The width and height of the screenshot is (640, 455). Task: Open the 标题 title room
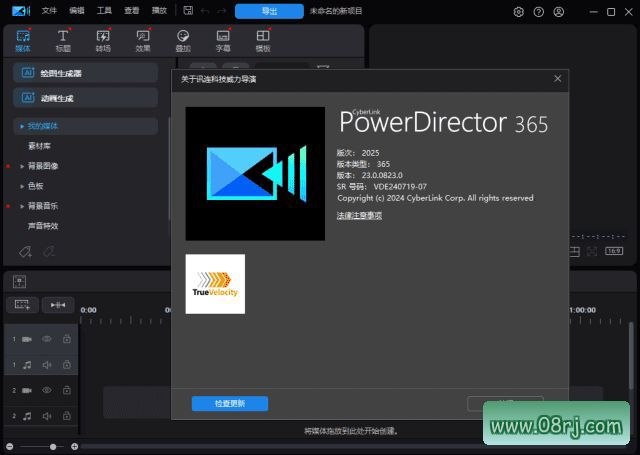pyautogui.click(x=63, y=41)
